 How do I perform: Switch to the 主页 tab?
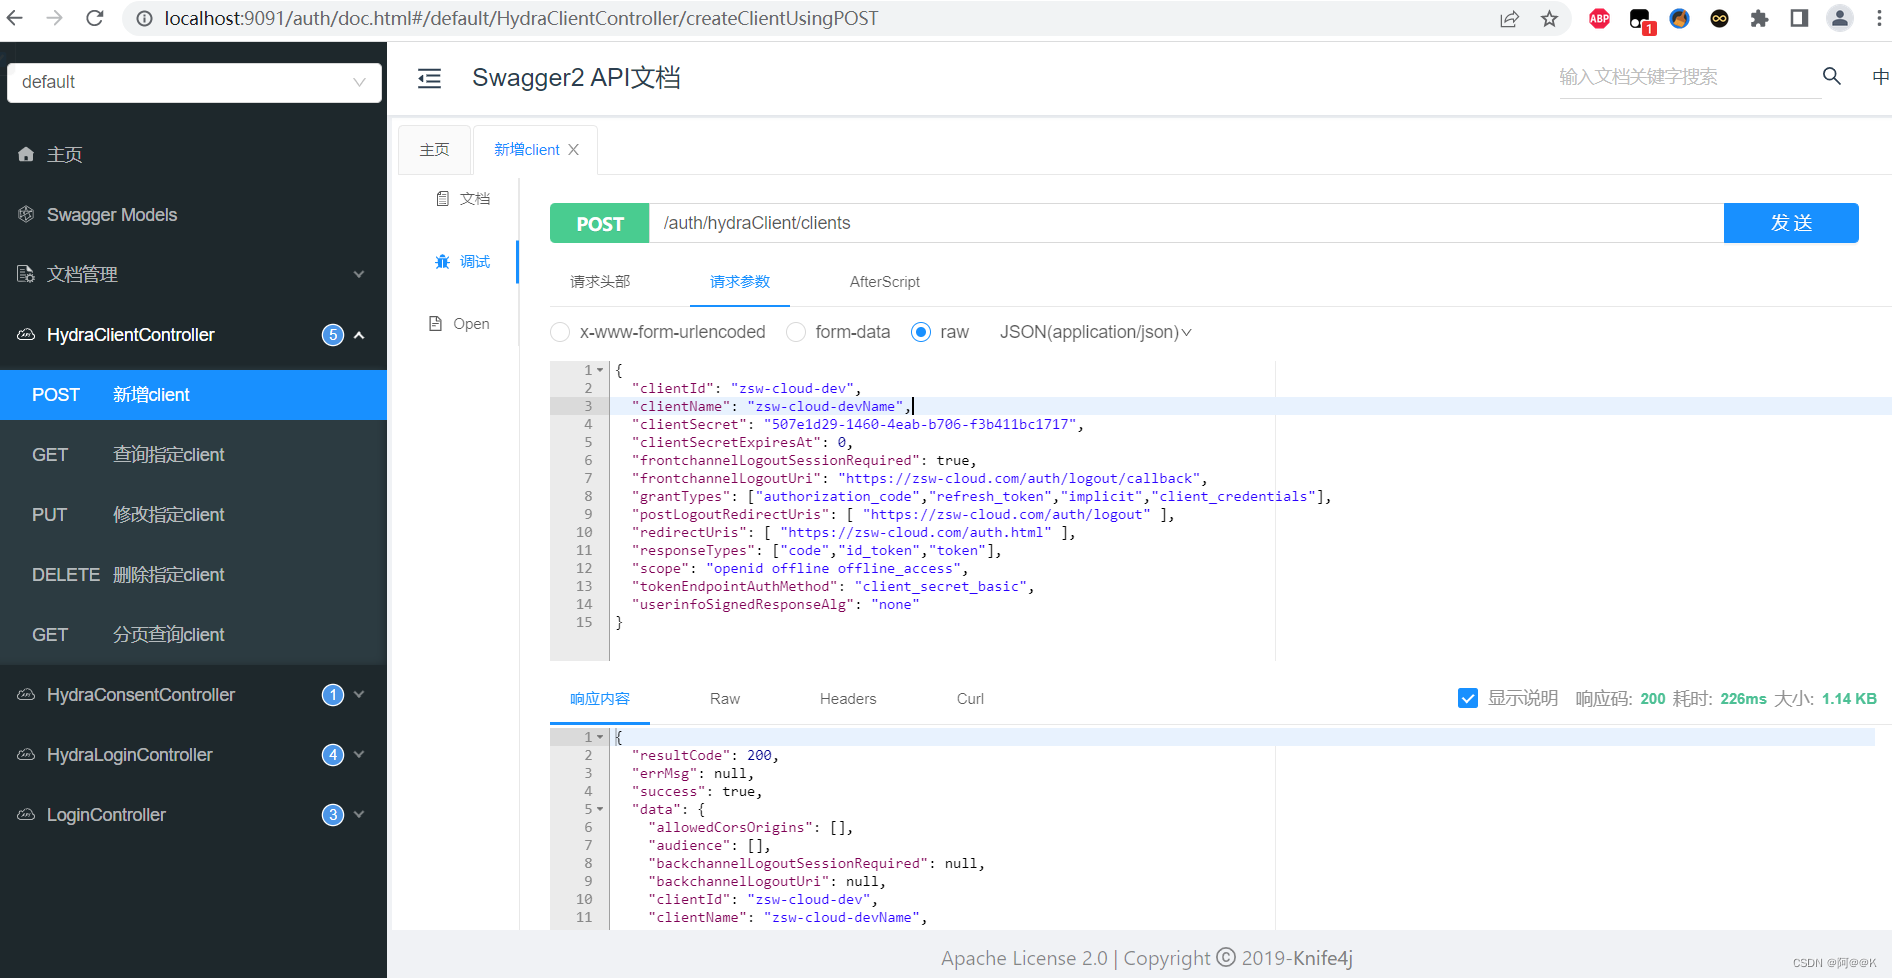[x=434, y=150]
